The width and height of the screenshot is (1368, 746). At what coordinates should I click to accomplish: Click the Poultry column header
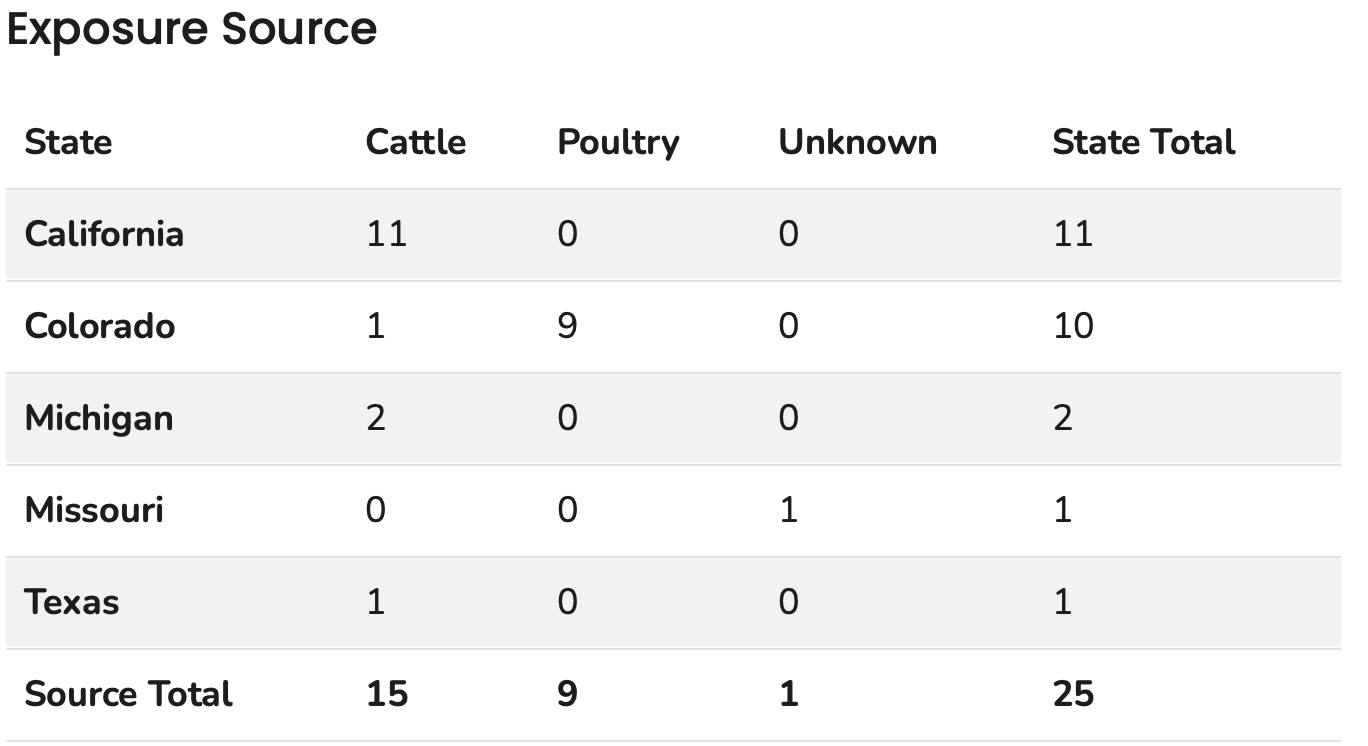pyautogui.click(x=618, y=142)
